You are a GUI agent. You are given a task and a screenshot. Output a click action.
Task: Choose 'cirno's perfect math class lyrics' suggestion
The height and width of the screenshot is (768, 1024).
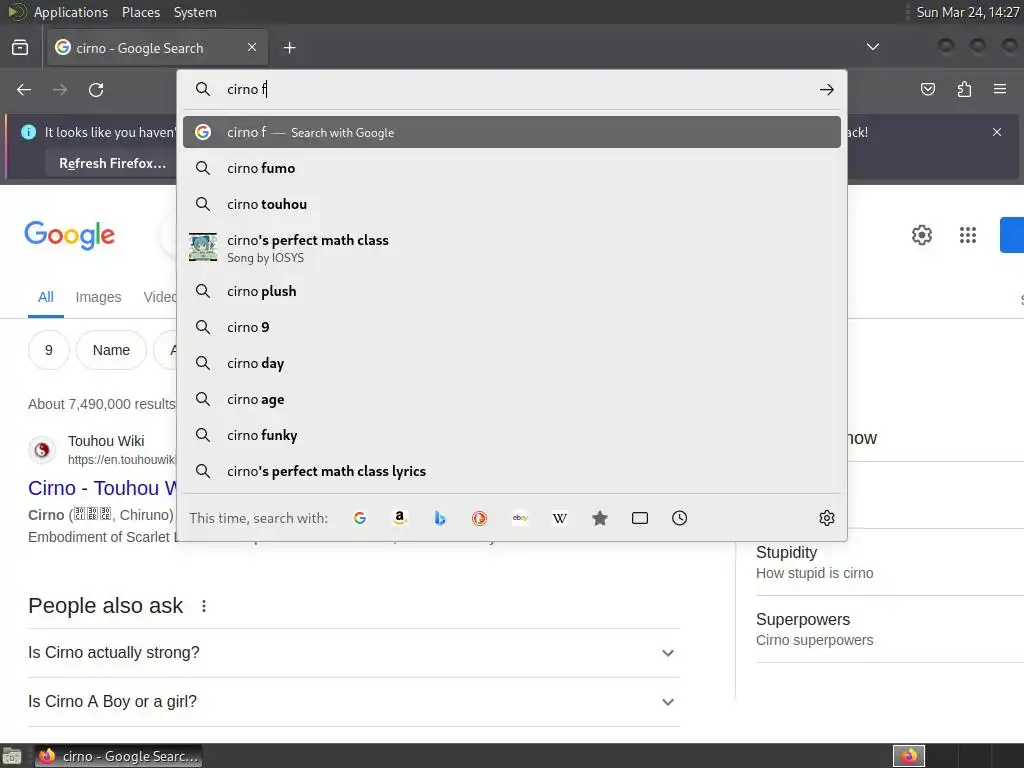pos(511,471)
